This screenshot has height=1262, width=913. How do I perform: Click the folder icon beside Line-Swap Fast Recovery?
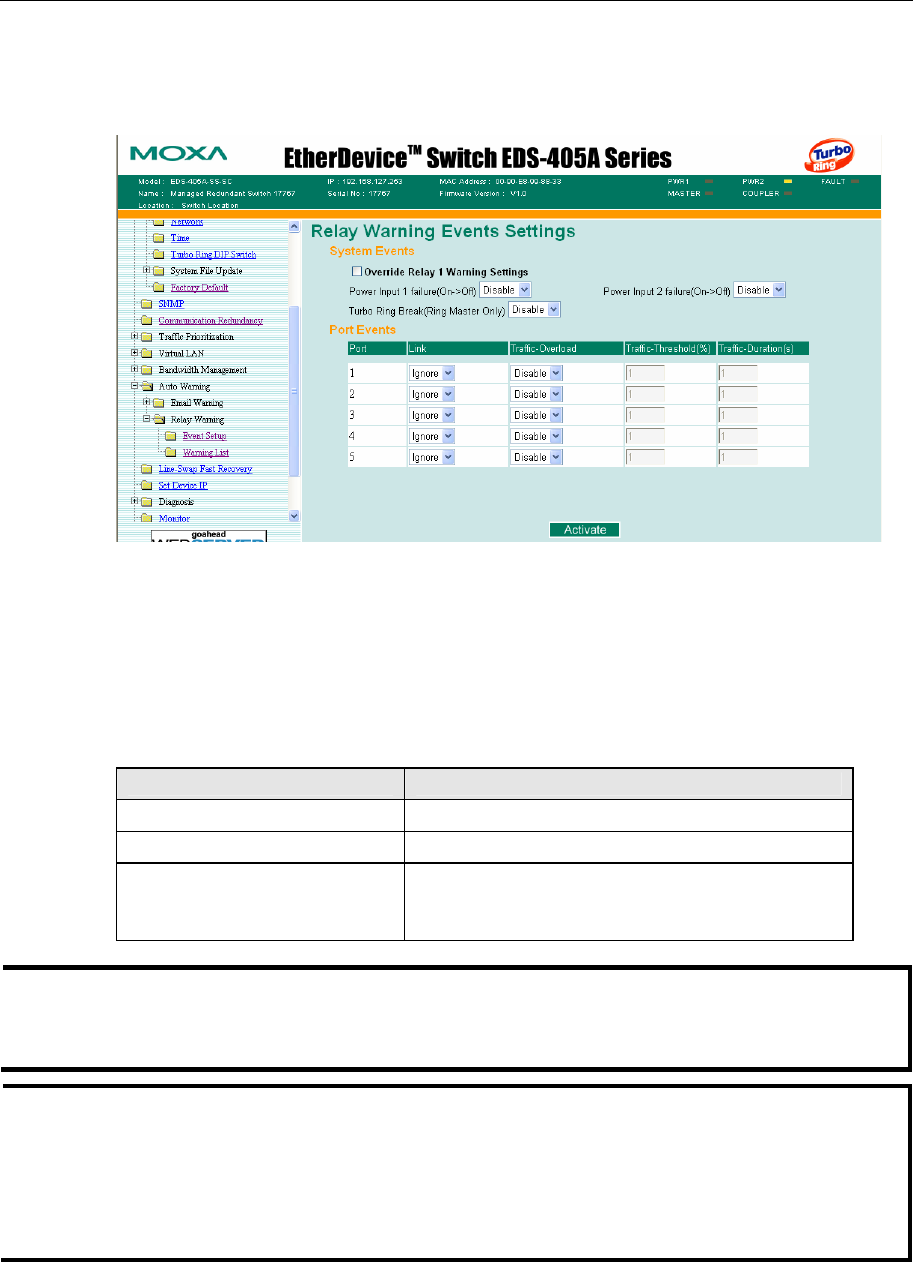pos(148,468)
